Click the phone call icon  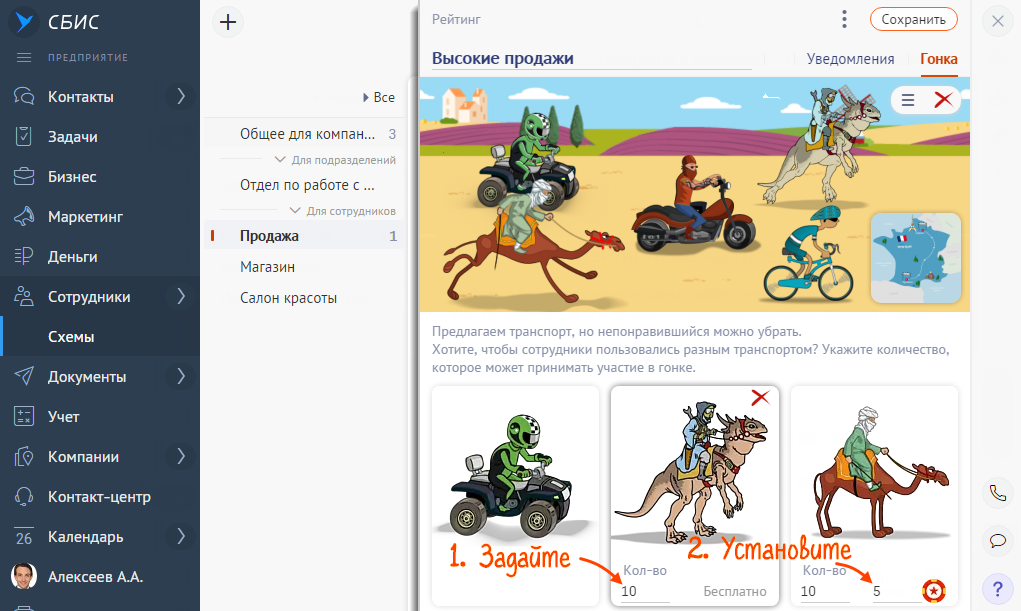(x=997, y=492)
